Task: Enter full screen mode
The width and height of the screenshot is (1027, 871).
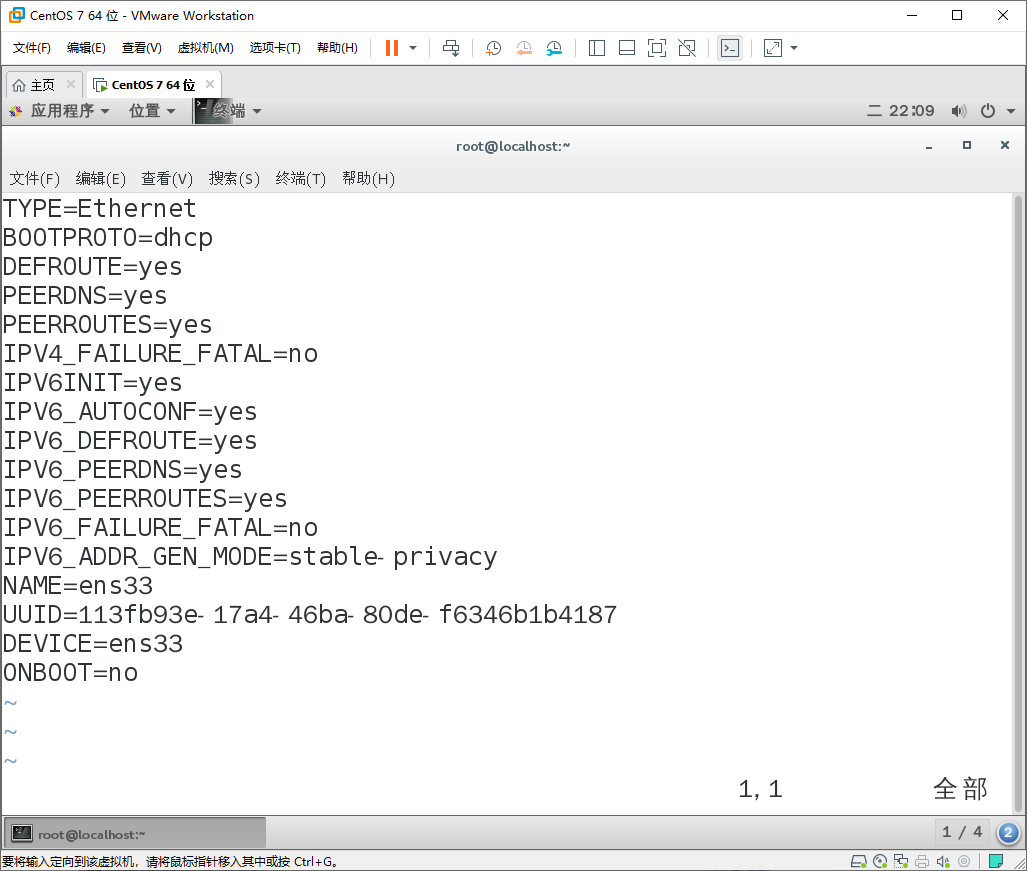Action: (x=657, y=48)
